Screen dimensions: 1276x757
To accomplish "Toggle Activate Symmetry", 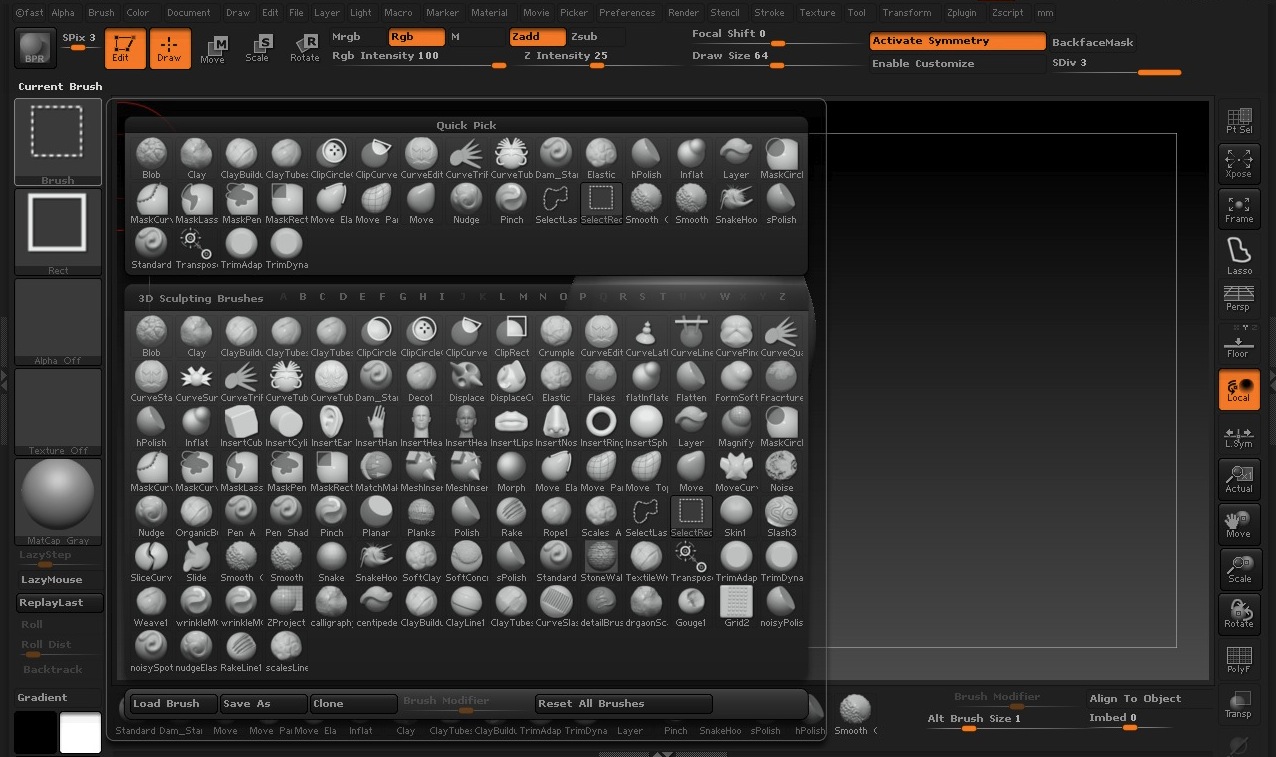I will [x=957, y=41].
